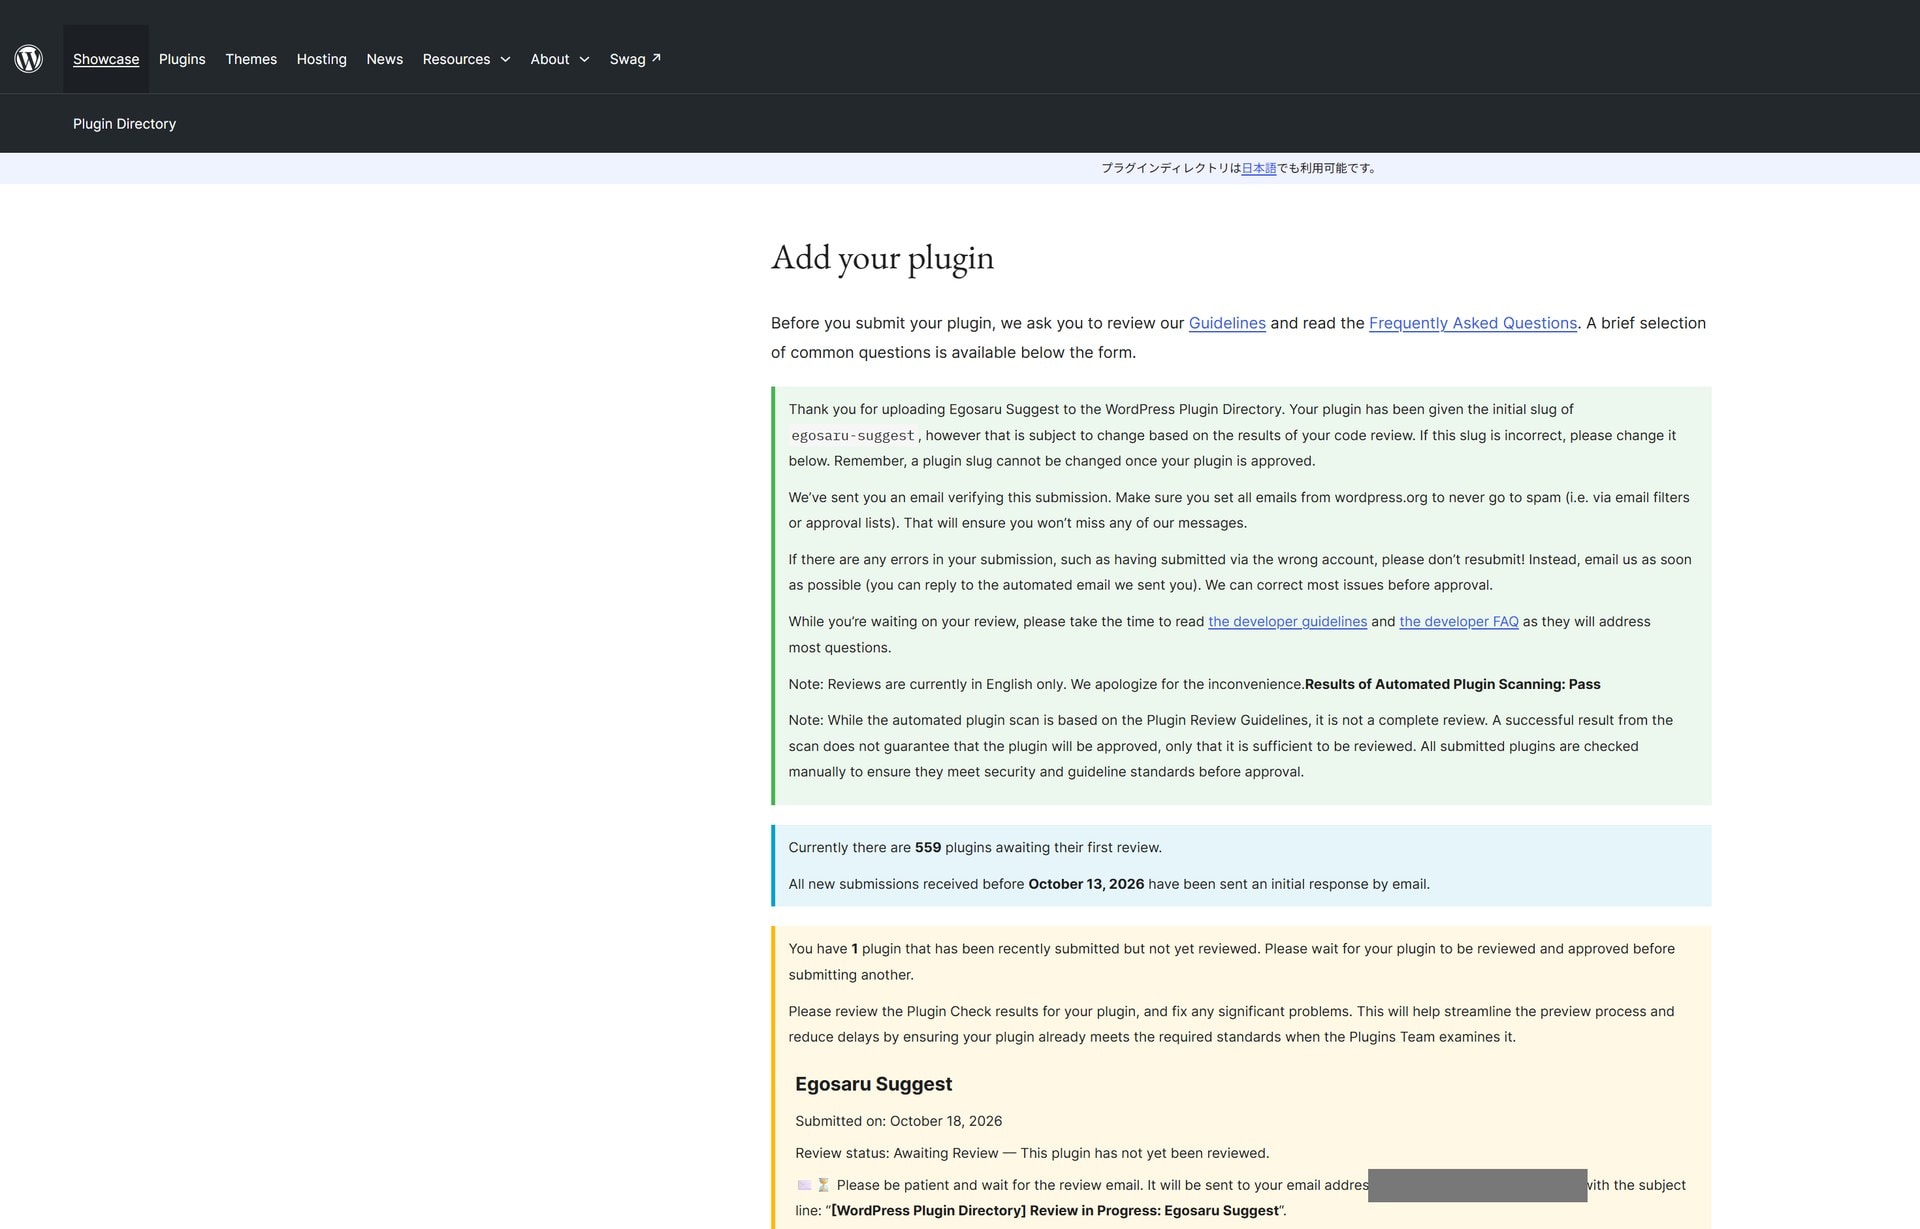Open the Swag external link
The image size is (1920, 1229).
635,59
